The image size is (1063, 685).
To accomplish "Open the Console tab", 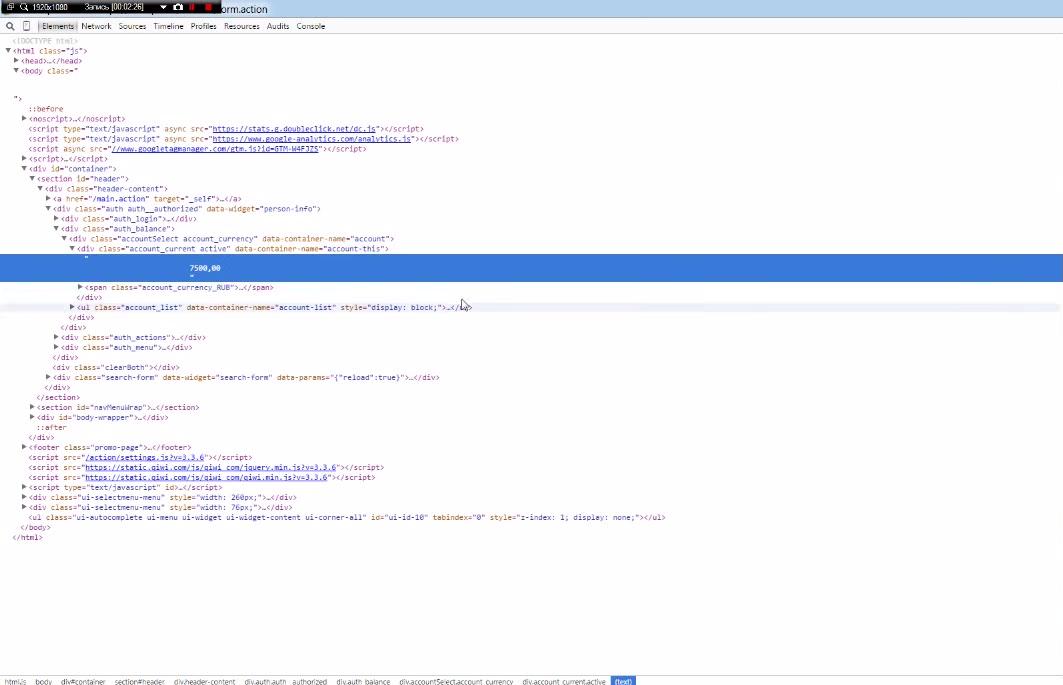I will click(311, 26).
